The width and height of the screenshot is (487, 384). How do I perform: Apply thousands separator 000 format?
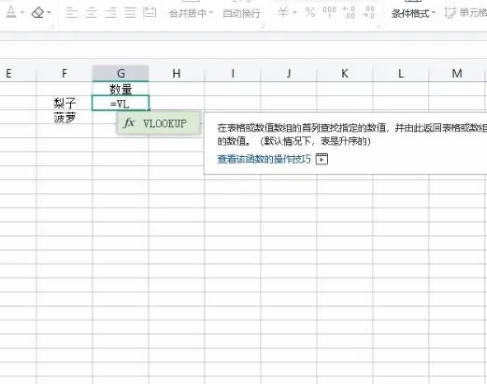pos(329,12)
